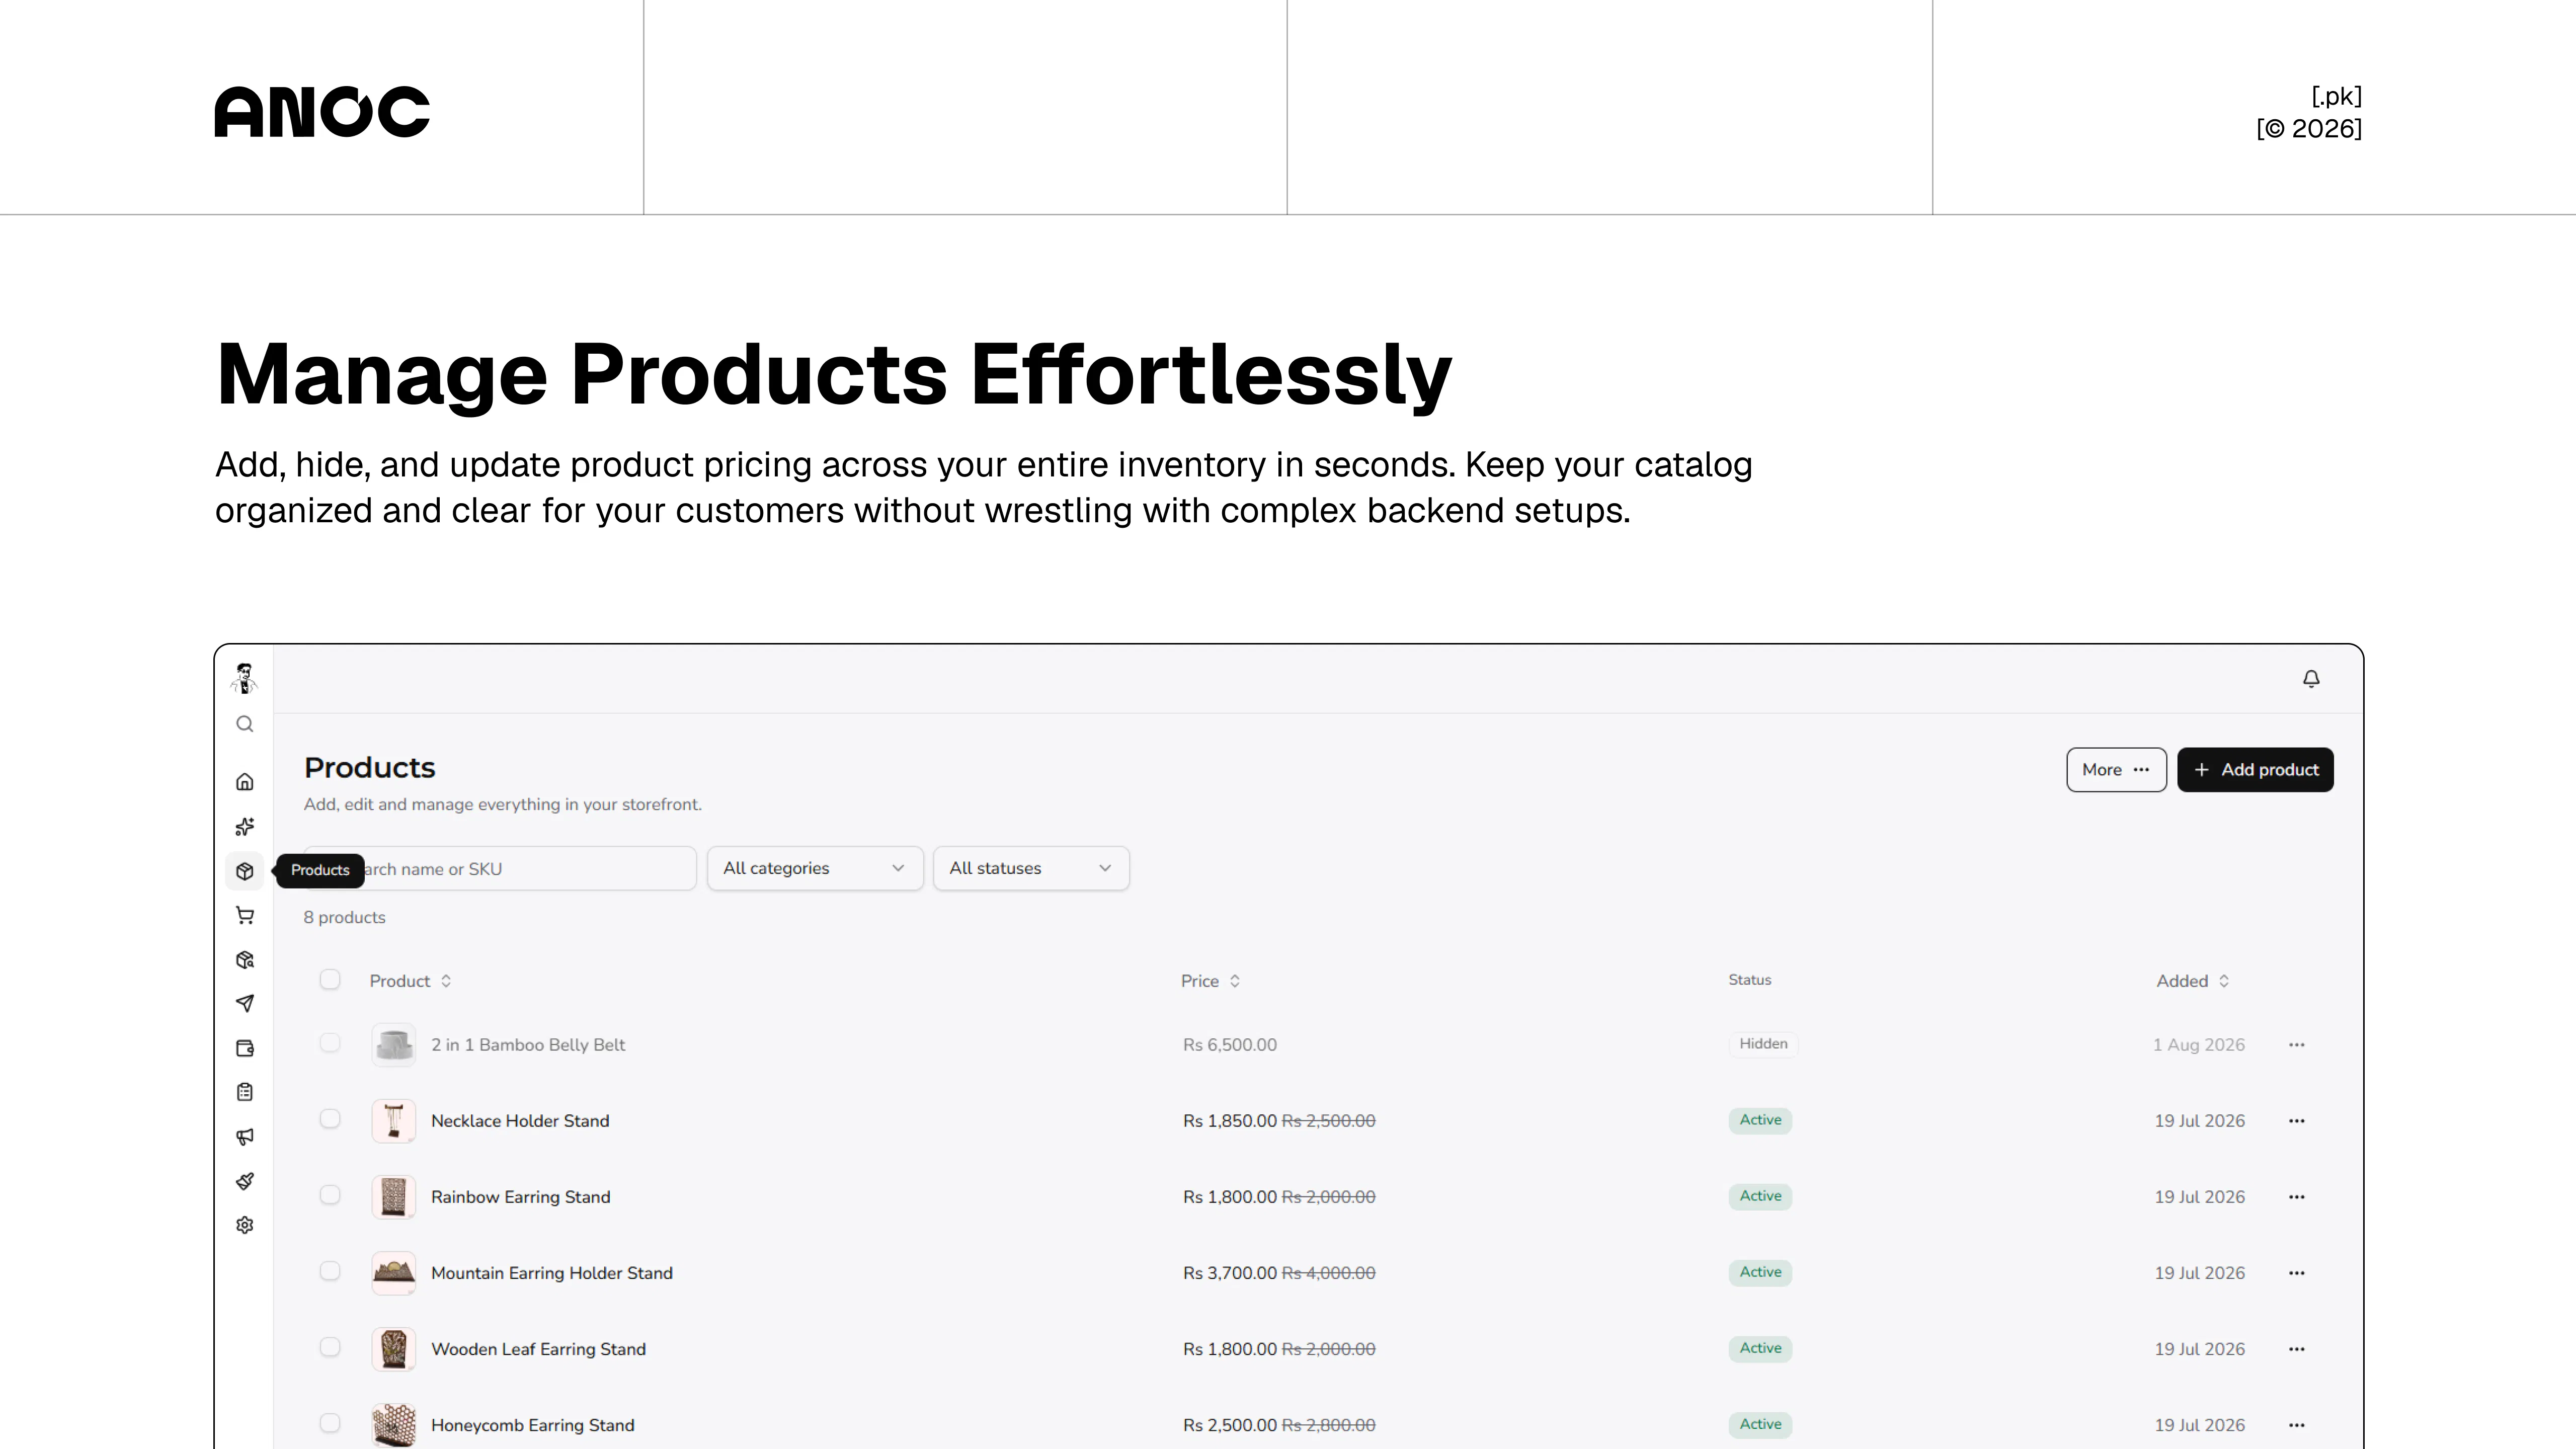Open the megaphone marketing icon
Viewport: 2576px width, 1449px height.
pyautogui.click(x=245, y=1136)
